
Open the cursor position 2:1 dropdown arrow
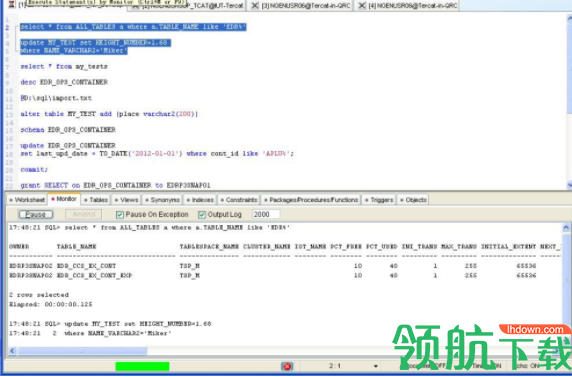pyautogui.click(x=376, y=366)
